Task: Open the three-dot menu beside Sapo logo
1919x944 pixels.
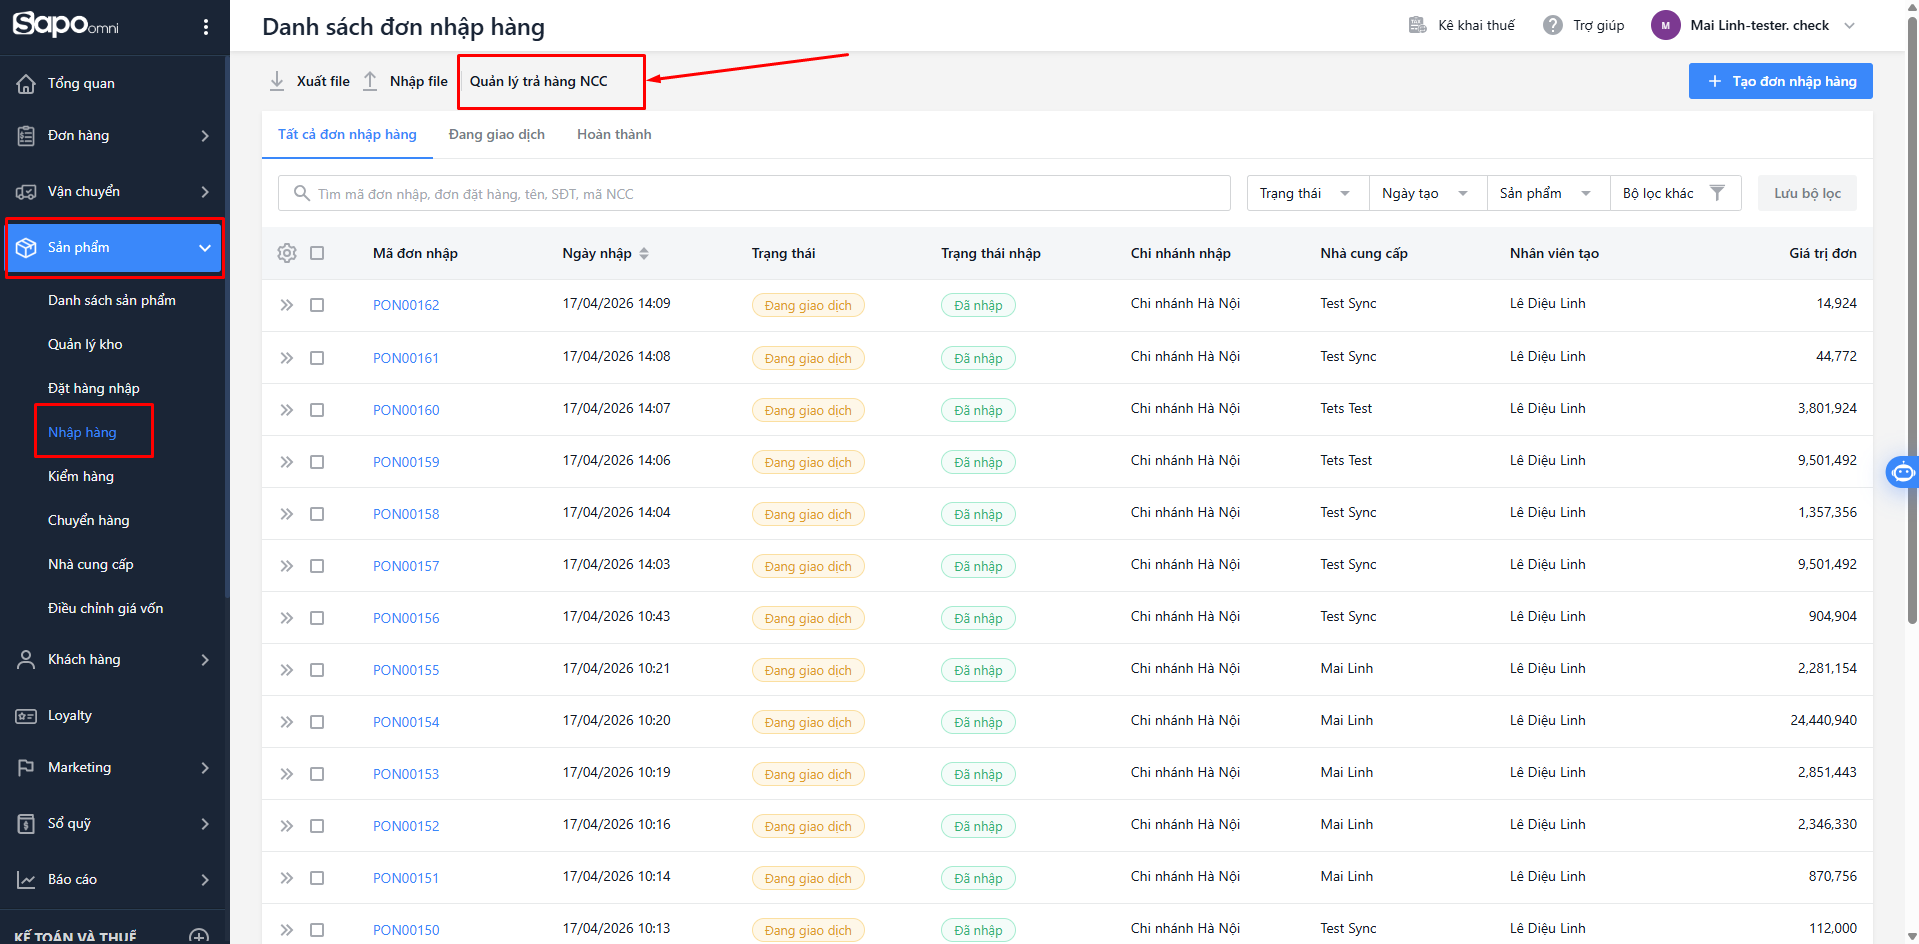Action: (x=206, y=27)
